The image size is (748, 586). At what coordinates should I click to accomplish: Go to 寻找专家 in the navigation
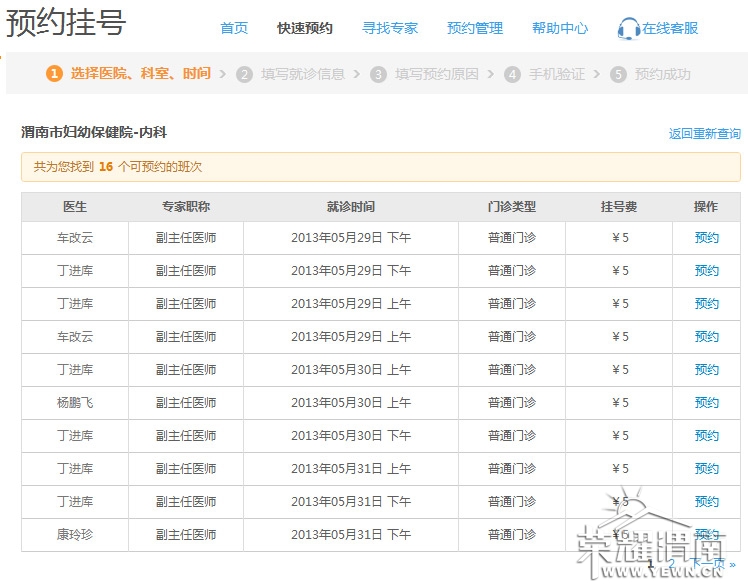click(x=390, y=28)
